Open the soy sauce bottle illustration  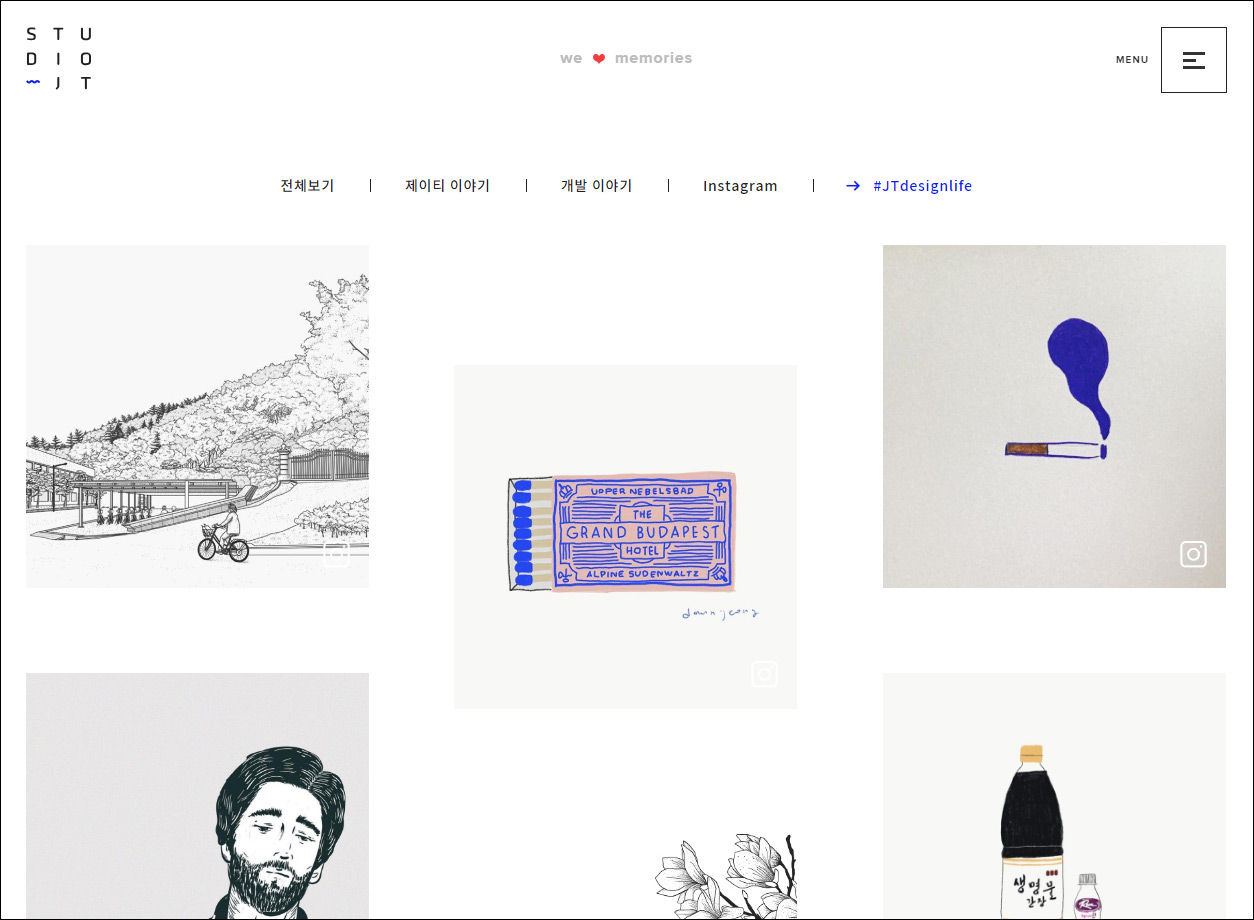point(1054,796)
